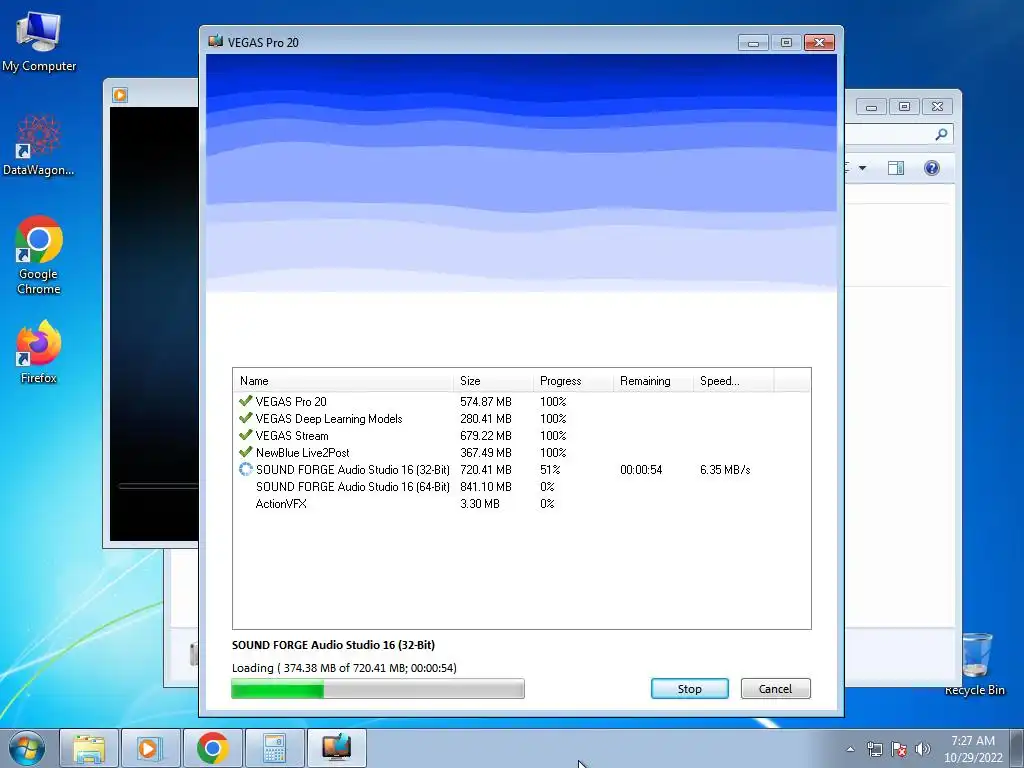Select SOUND FORGE Audio Studio 16 (32-Bit) row
Screen dimensions: 1024x768
point(521,470)
